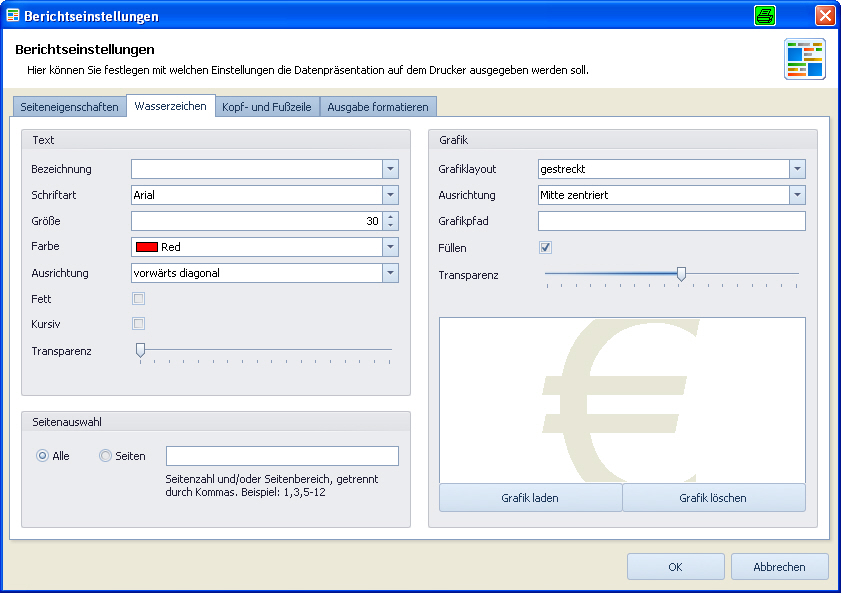Click the Grafik löschen button
841x593 pixels.
pyautogui.click(x=713, y=498)
